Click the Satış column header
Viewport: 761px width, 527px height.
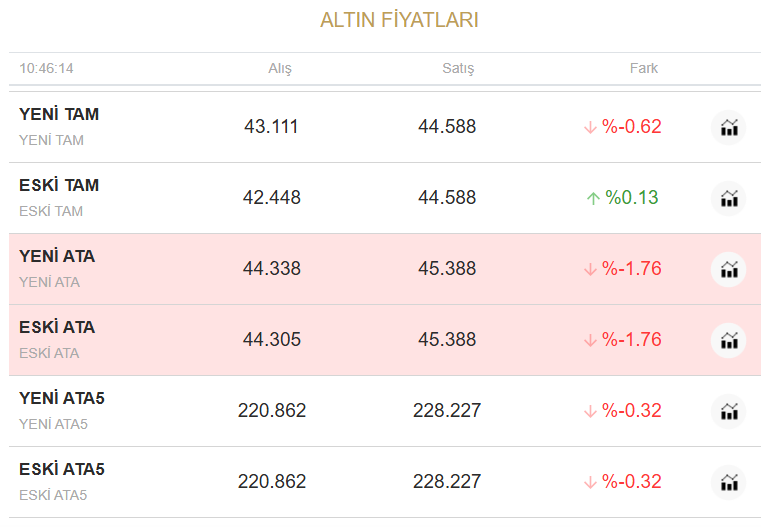point(458,69)
